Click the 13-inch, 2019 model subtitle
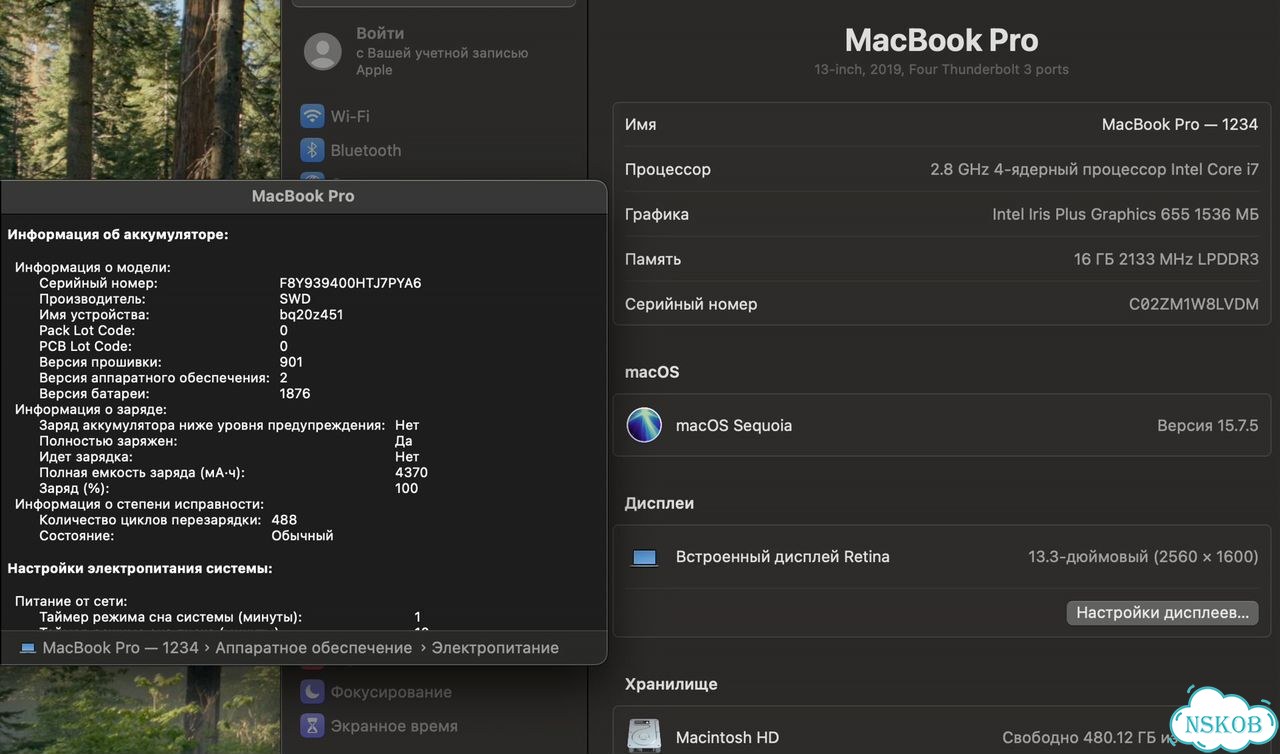 tap(941, 70)
